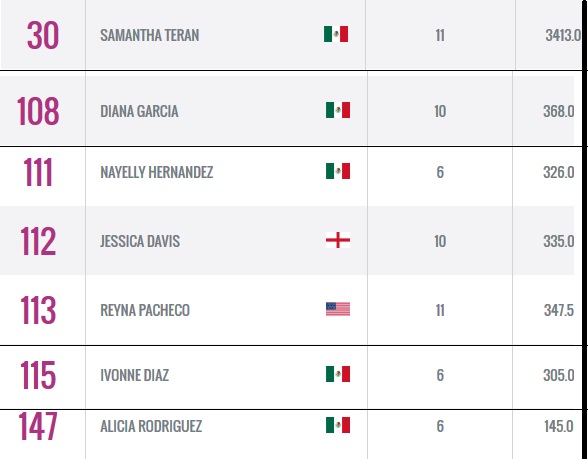Click rank number 108
This screenshot has height=459, width=588.
click(x=38, y=111)
